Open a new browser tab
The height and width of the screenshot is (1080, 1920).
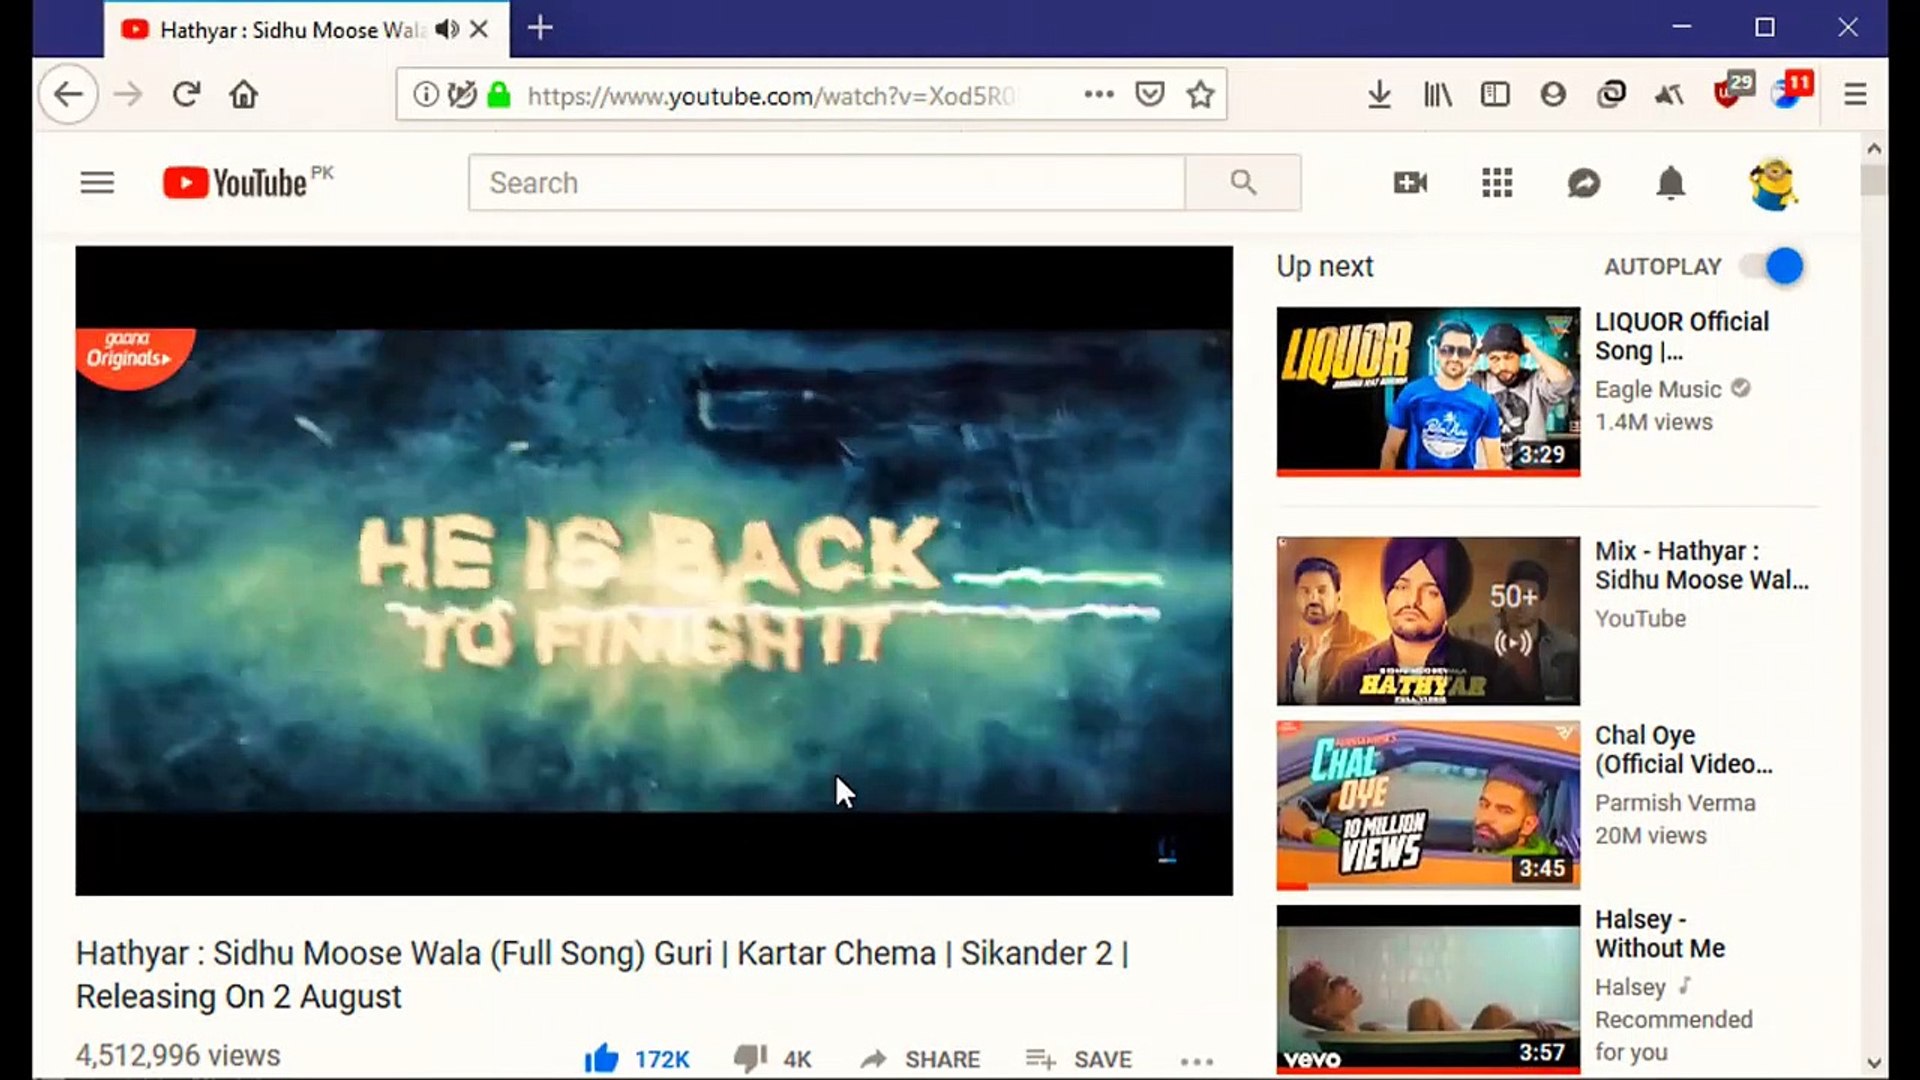pyautogui.click(x=540, y=28)
